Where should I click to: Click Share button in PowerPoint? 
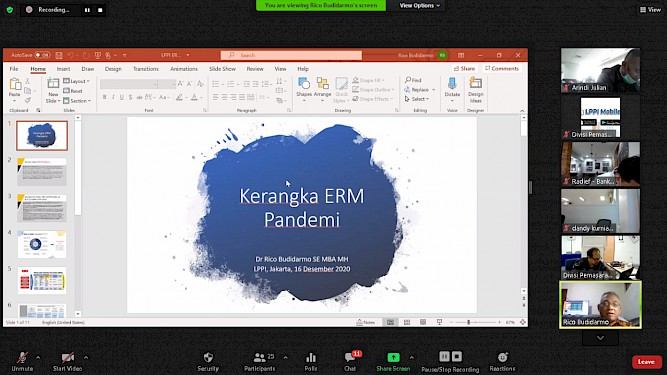[x=464, y=68]
